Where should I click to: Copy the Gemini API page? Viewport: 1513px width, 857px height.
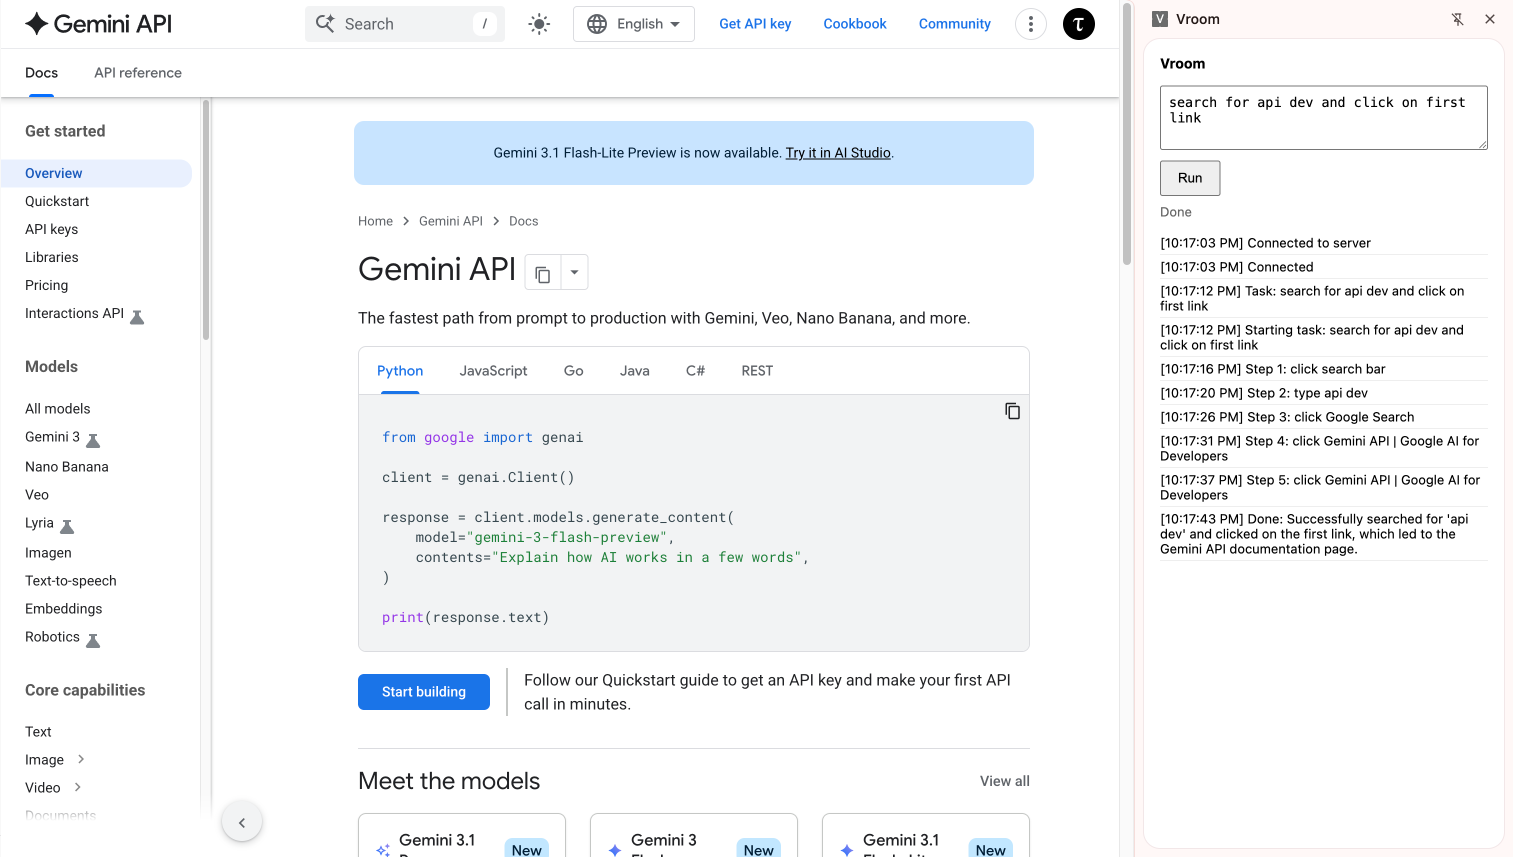click(542, 273)
